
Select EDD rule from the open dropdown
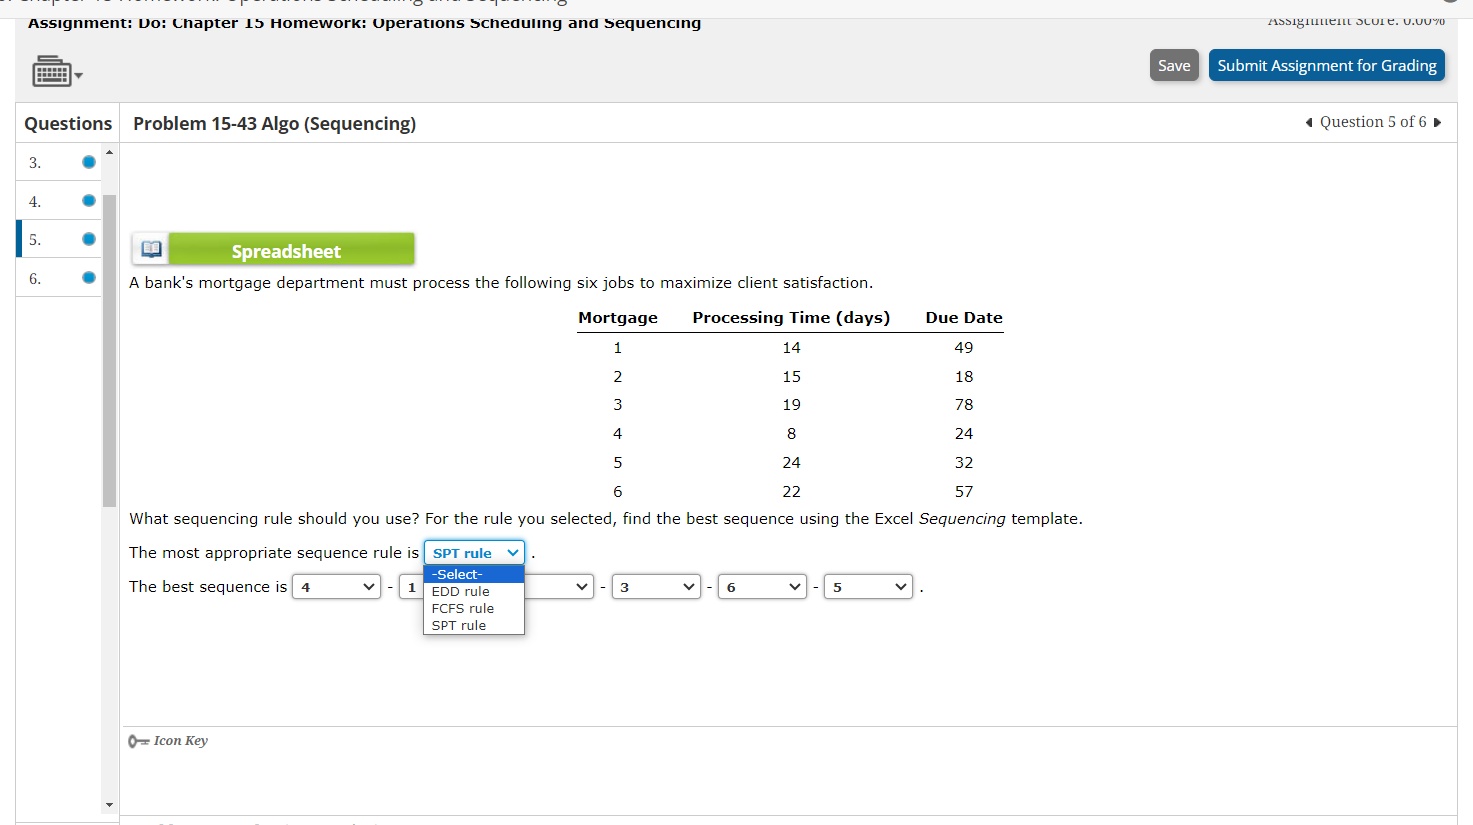point(460,591)
